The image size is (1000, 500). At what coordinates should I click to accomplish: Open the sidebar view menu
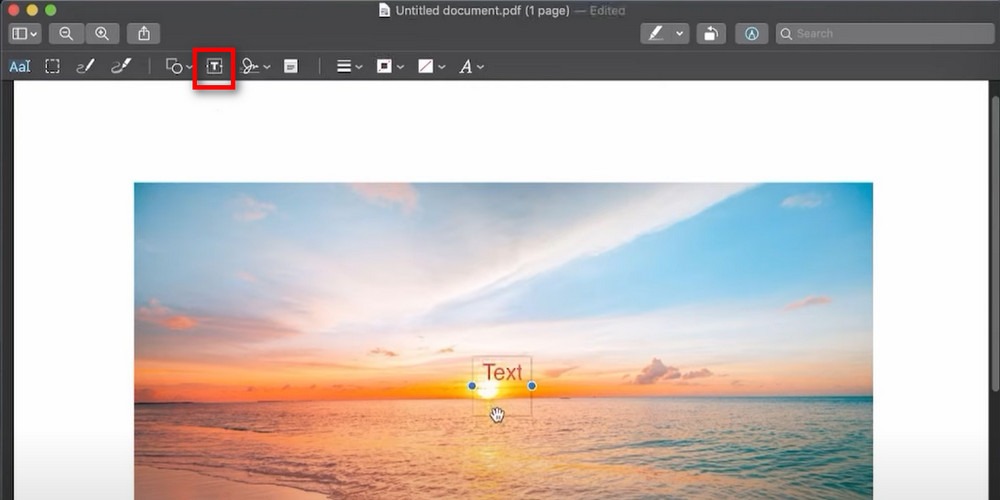pyautogui.click(x=26, y=34)
